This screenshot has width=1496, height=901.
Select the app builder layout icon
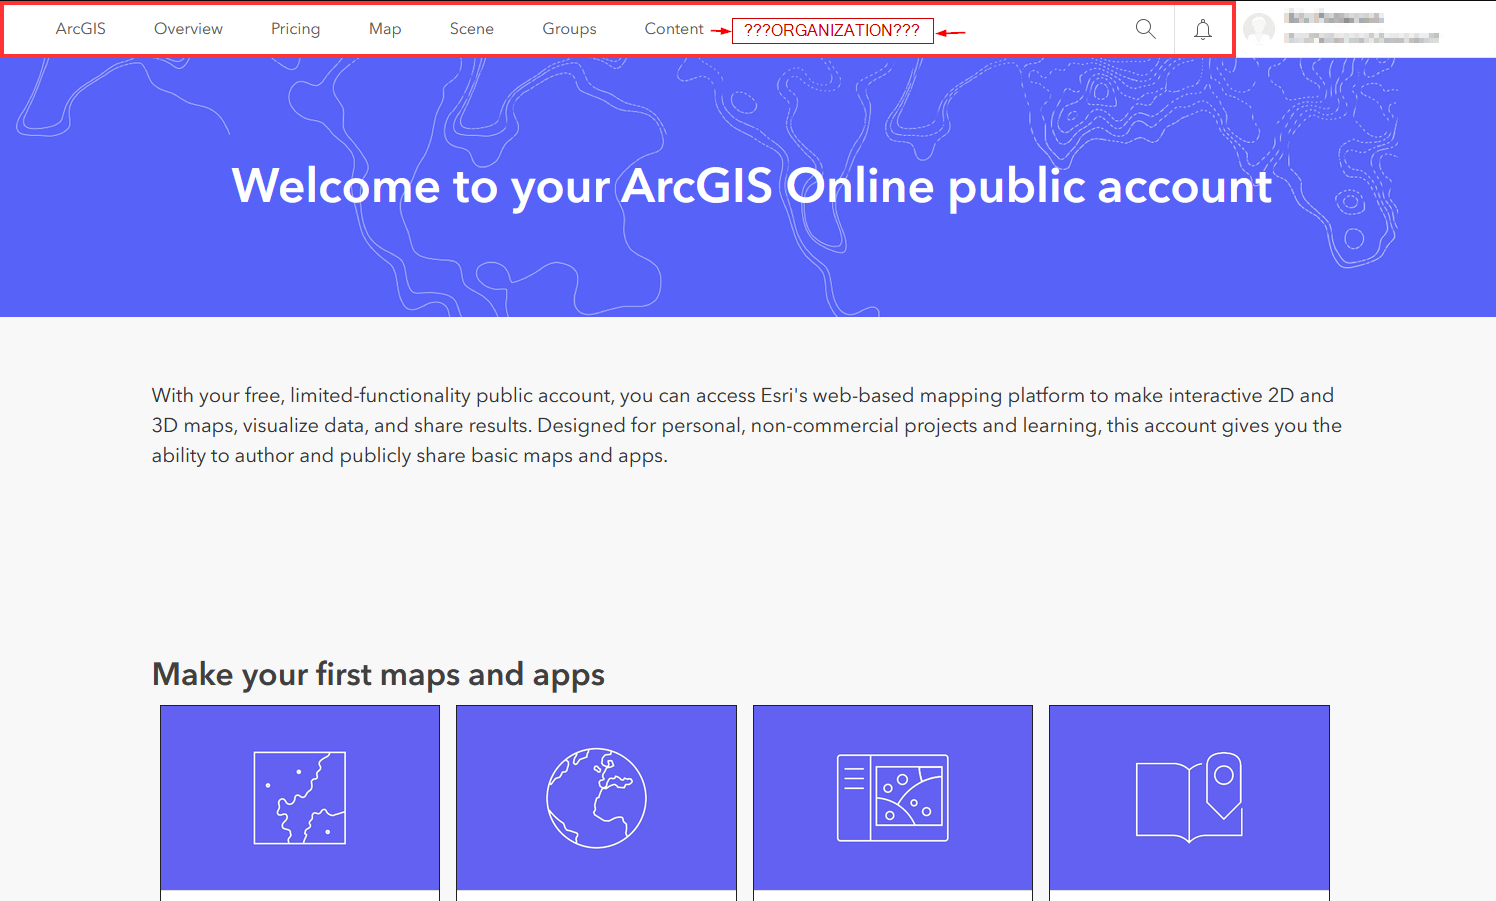click(x=892, y=797)
